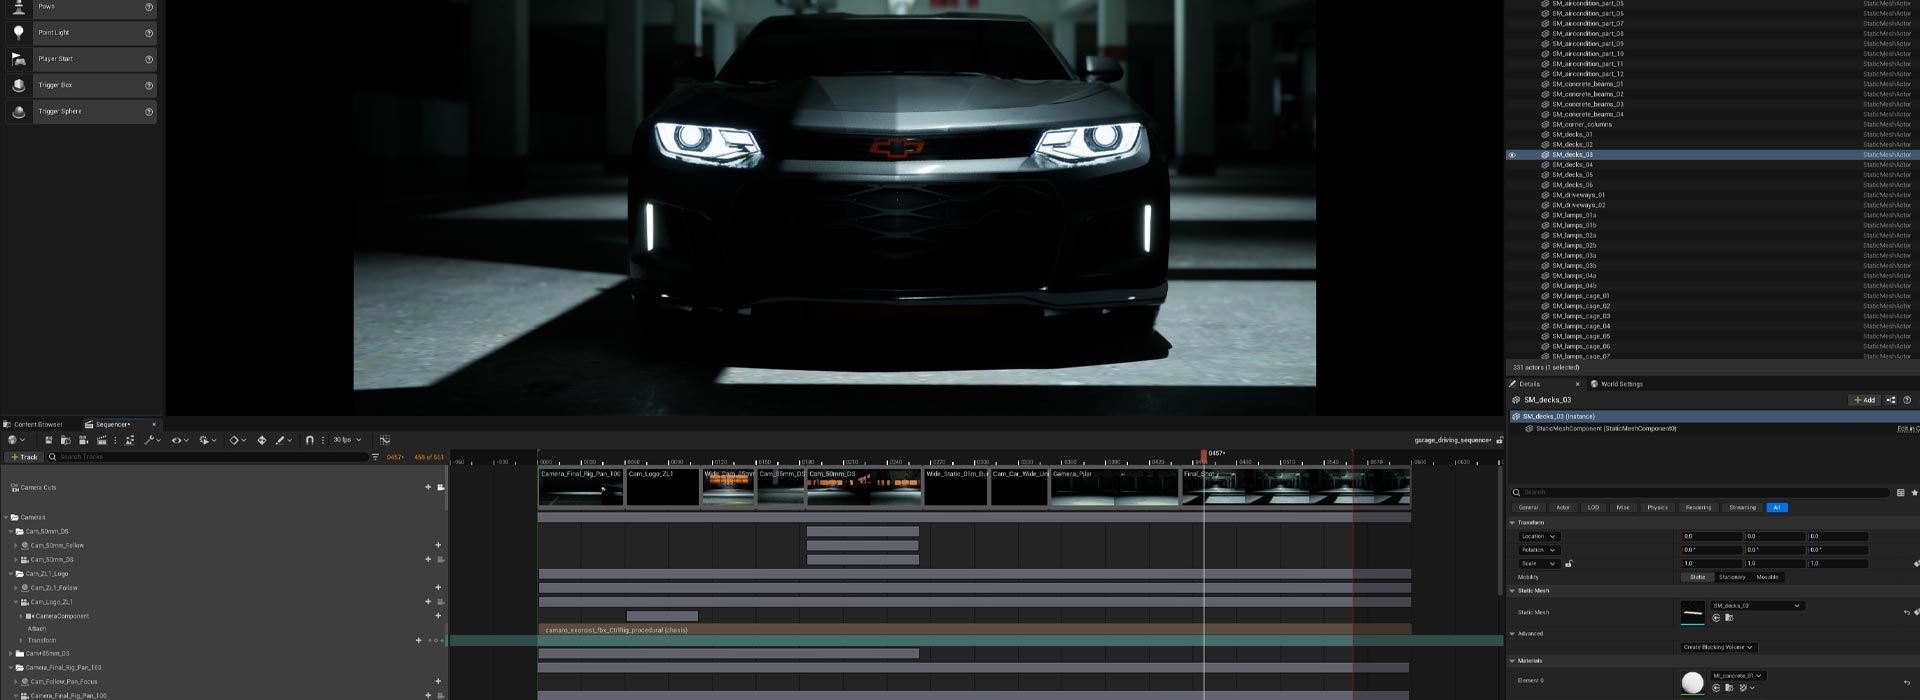This screenshot has width=1920, height=700.
Task: Toggle show favorites star in Details
Action: 1915,492
